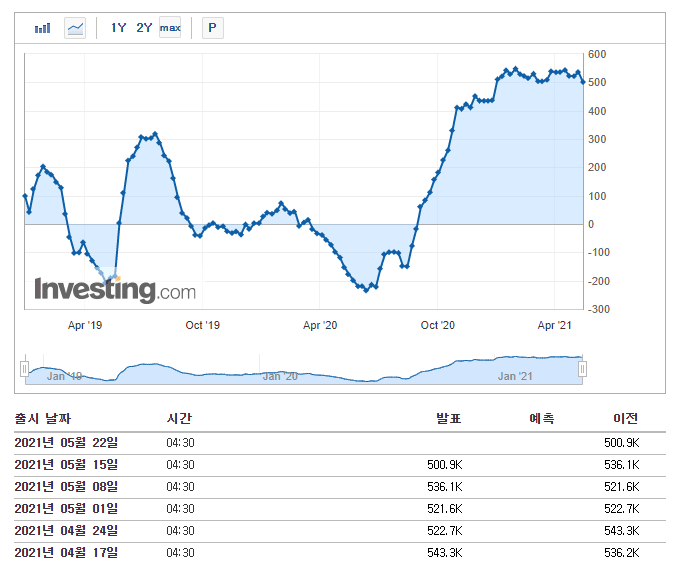Viewport: 673px width, 573px height.
Task: Select the 2021년 05월 22일 row
Action: pyautogui.click(x=340, y=443)
